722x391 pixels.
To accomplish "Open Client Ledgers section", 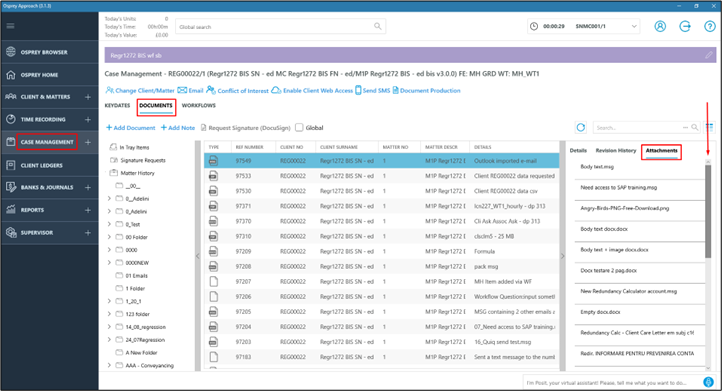I will click(x=41, y=165).
